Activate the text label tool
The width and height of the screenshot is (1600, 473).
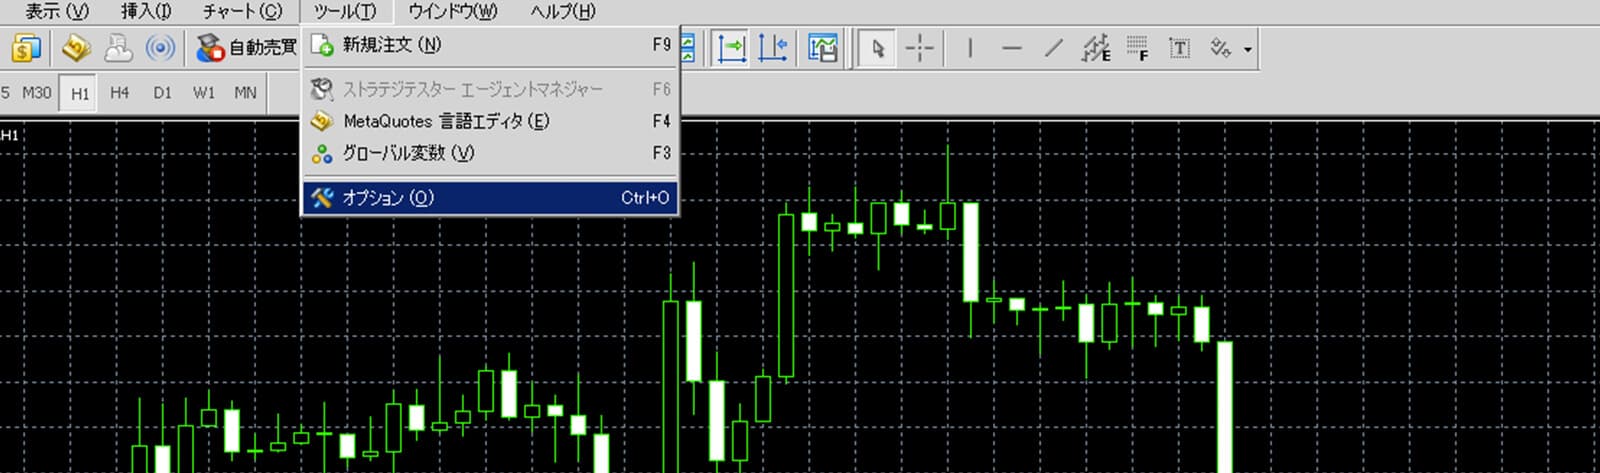[1179, 48]
